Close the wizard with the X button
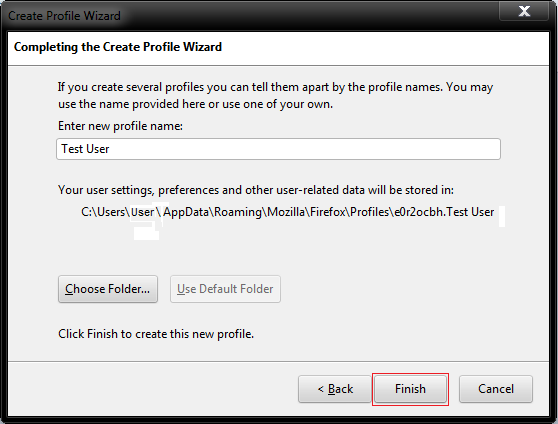558x424 pixels. pyautogui.click(x=524, y=11)
